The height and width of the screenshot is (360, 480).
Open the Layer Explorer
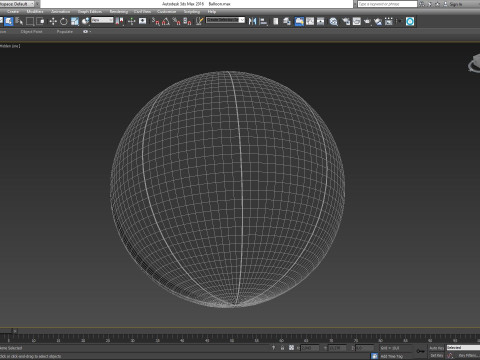[287, 21]
